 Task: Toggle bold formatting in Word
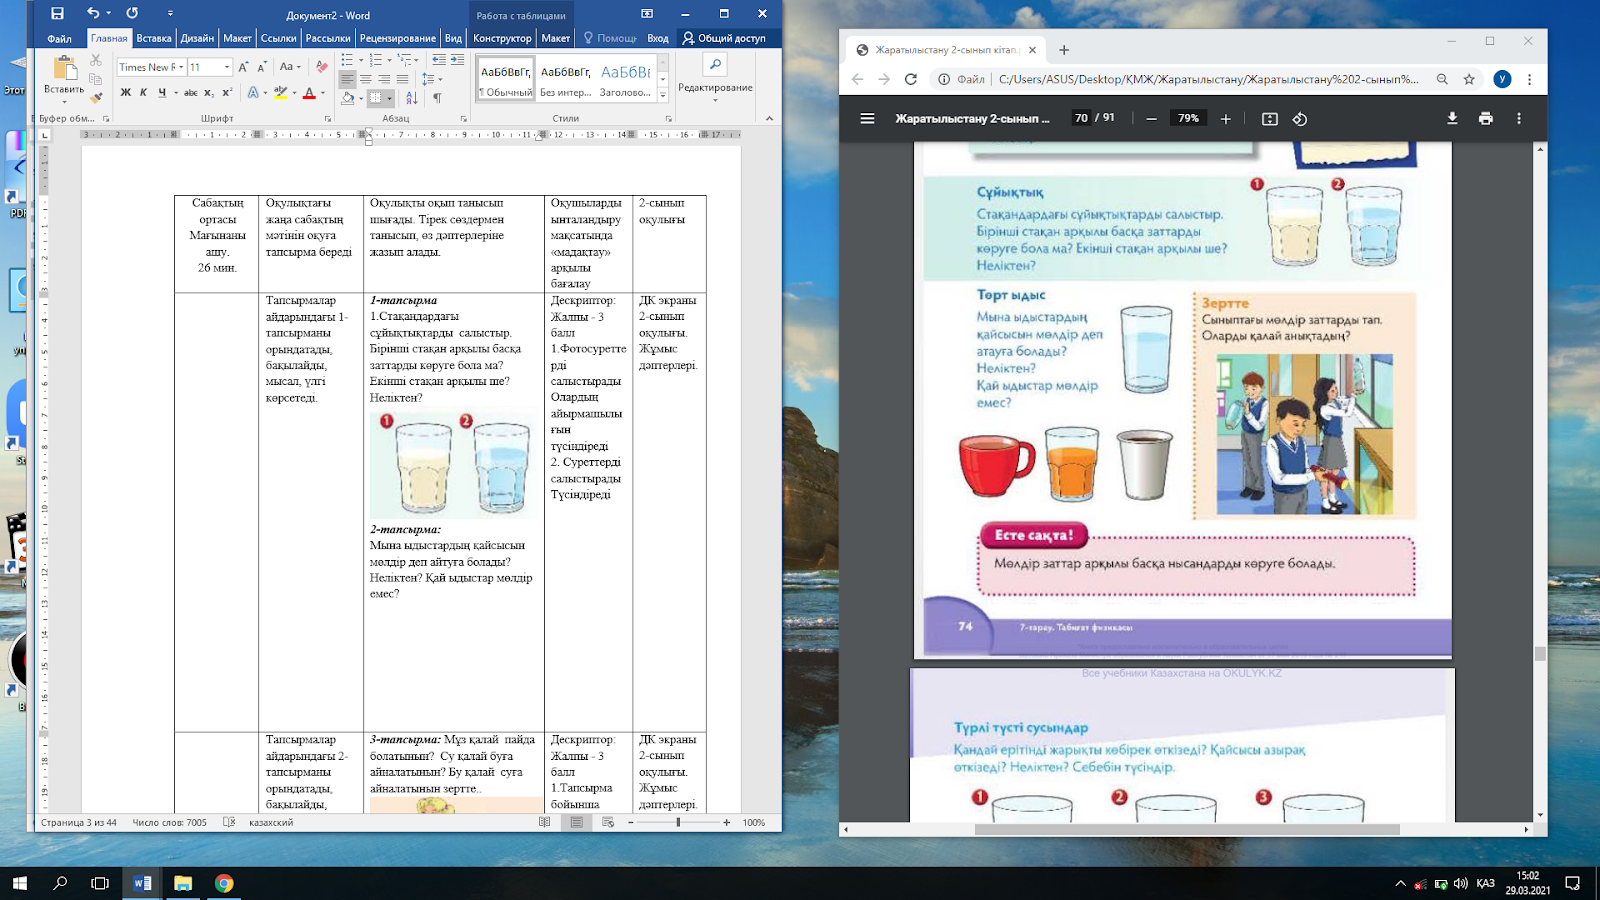pyautogui.click(x=125, y=93)
